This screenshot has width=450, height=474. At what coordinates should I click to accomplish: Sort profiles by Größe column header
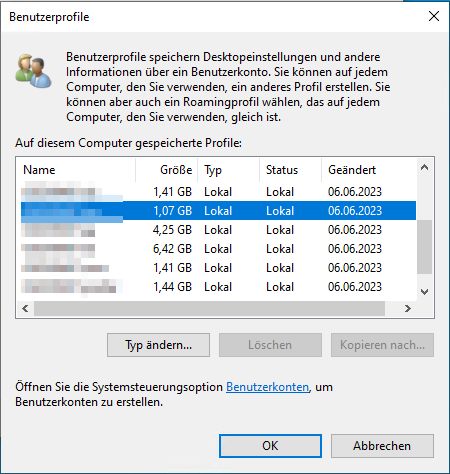click(x=166, y=170)
